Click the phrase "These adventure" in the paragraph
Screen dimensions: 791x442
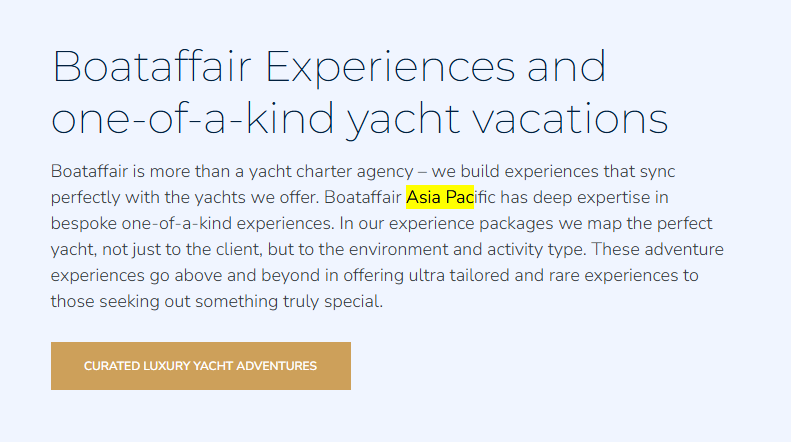(x=663, y=249)
